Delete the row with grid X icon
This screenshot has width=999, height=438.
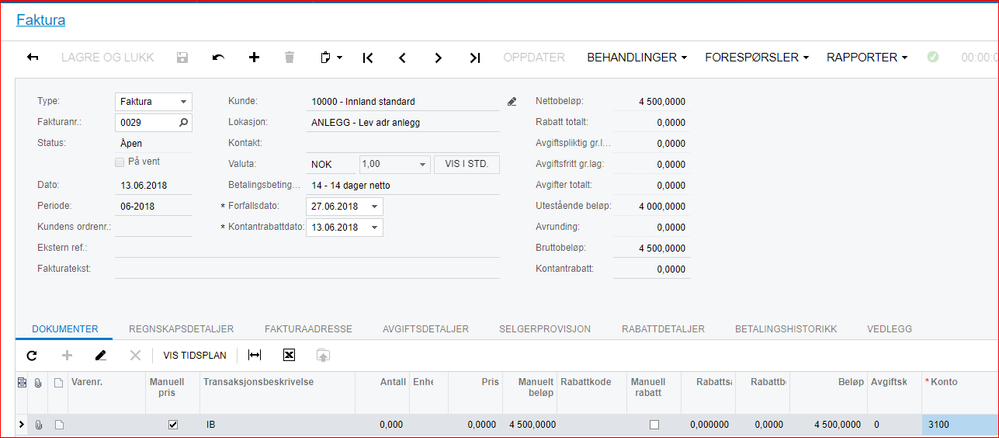pos(135,355)
